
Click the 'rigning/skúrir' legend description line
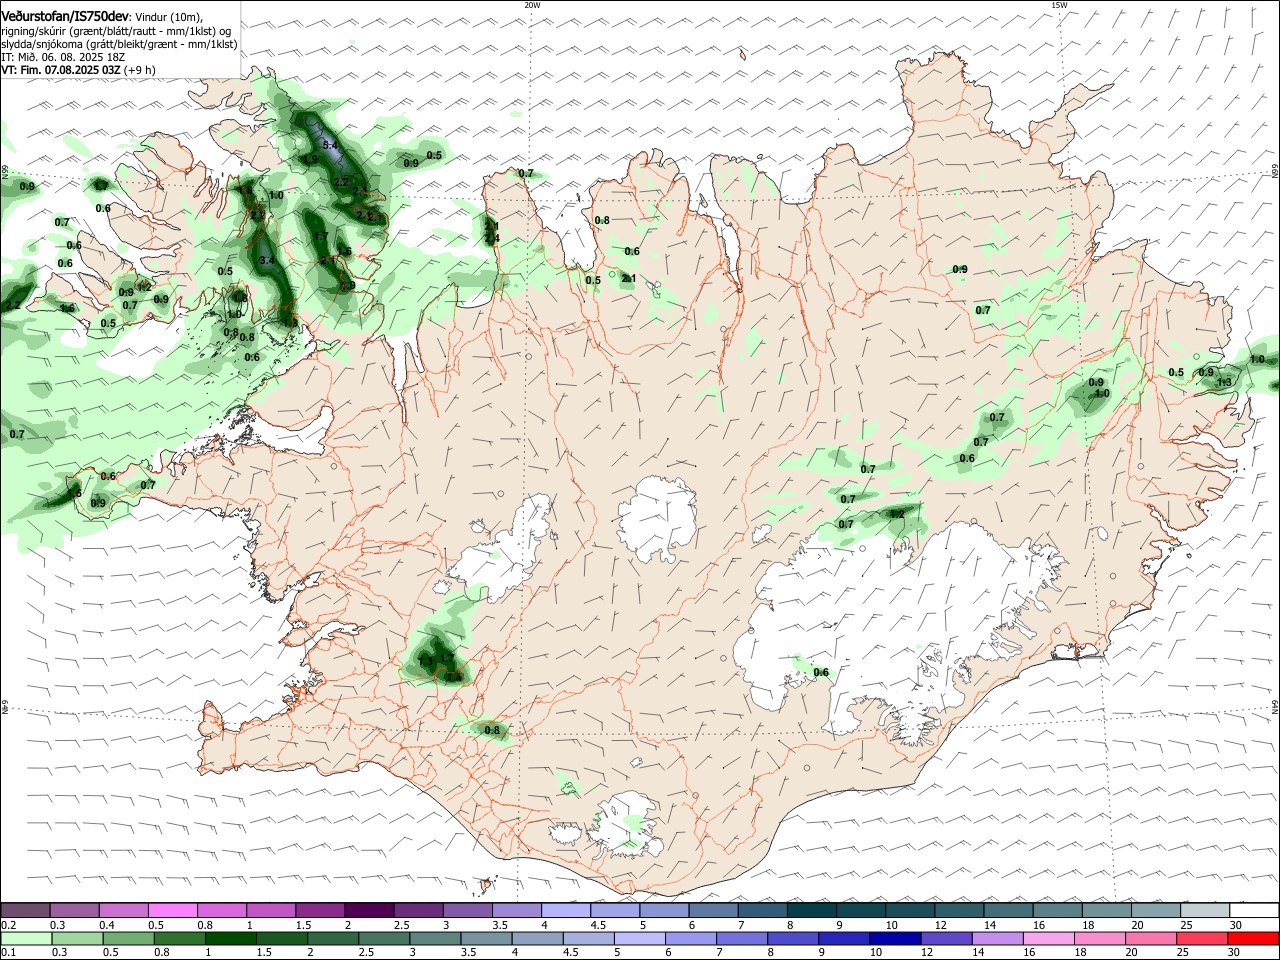pyautogui.click(x=116, y=31)
